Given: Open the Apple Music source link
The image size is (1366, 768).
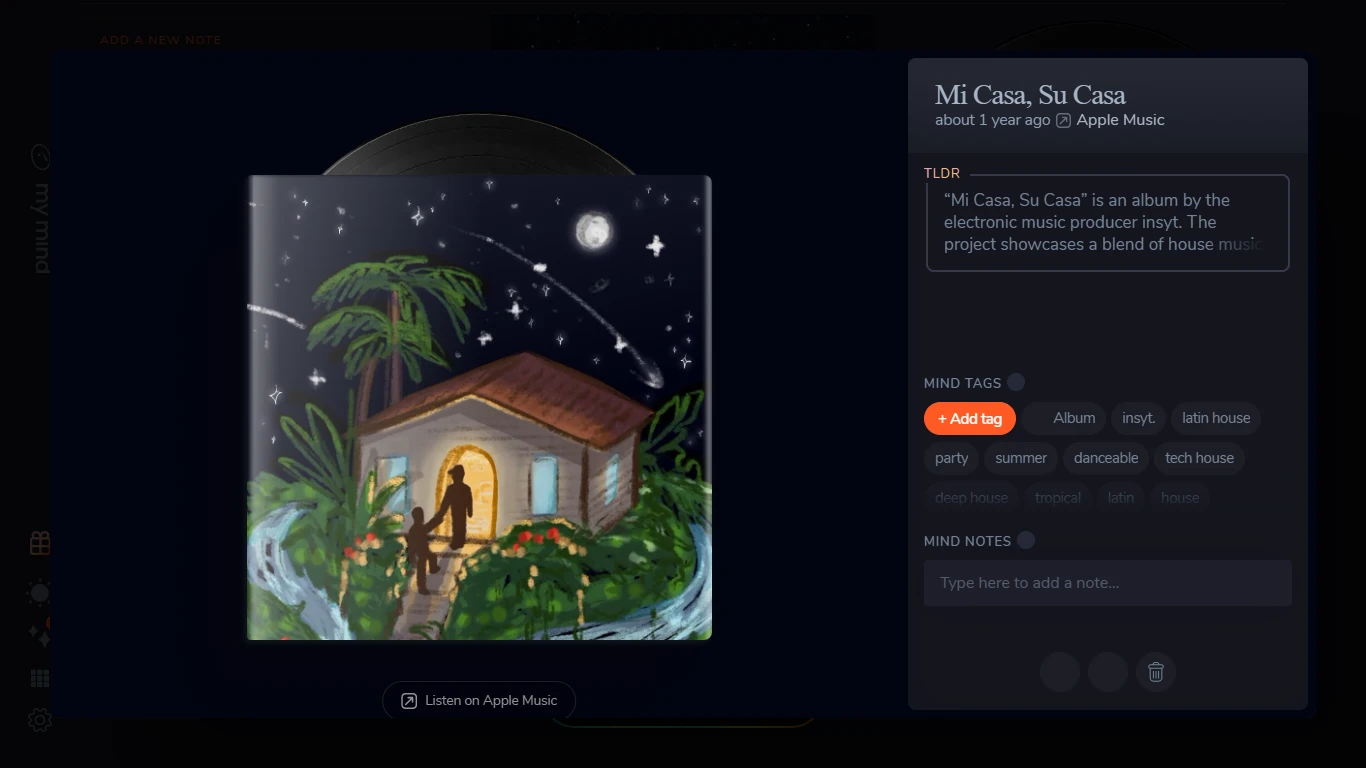Looking at the screenshot, I should pos(1120,120).
